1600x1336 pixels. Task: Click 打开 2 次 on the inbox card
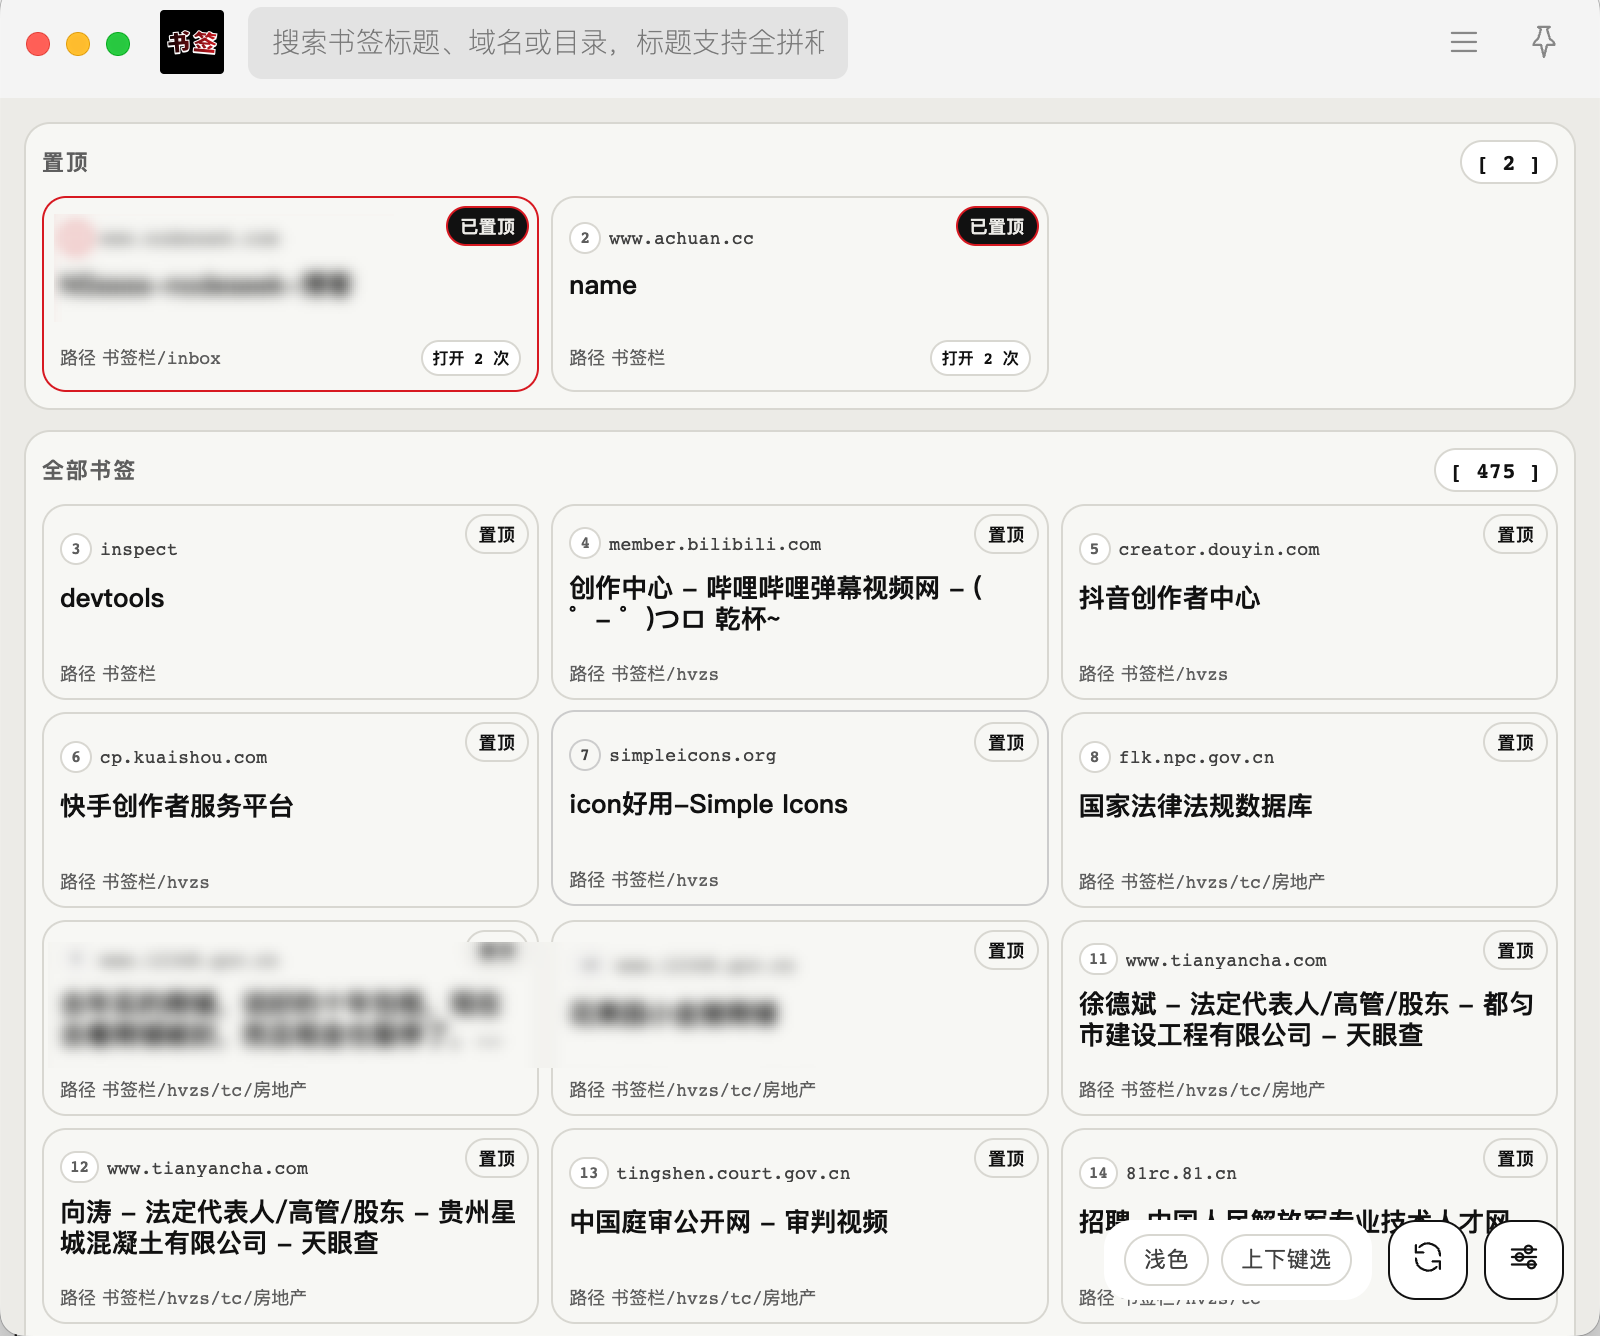pos(471,358)
